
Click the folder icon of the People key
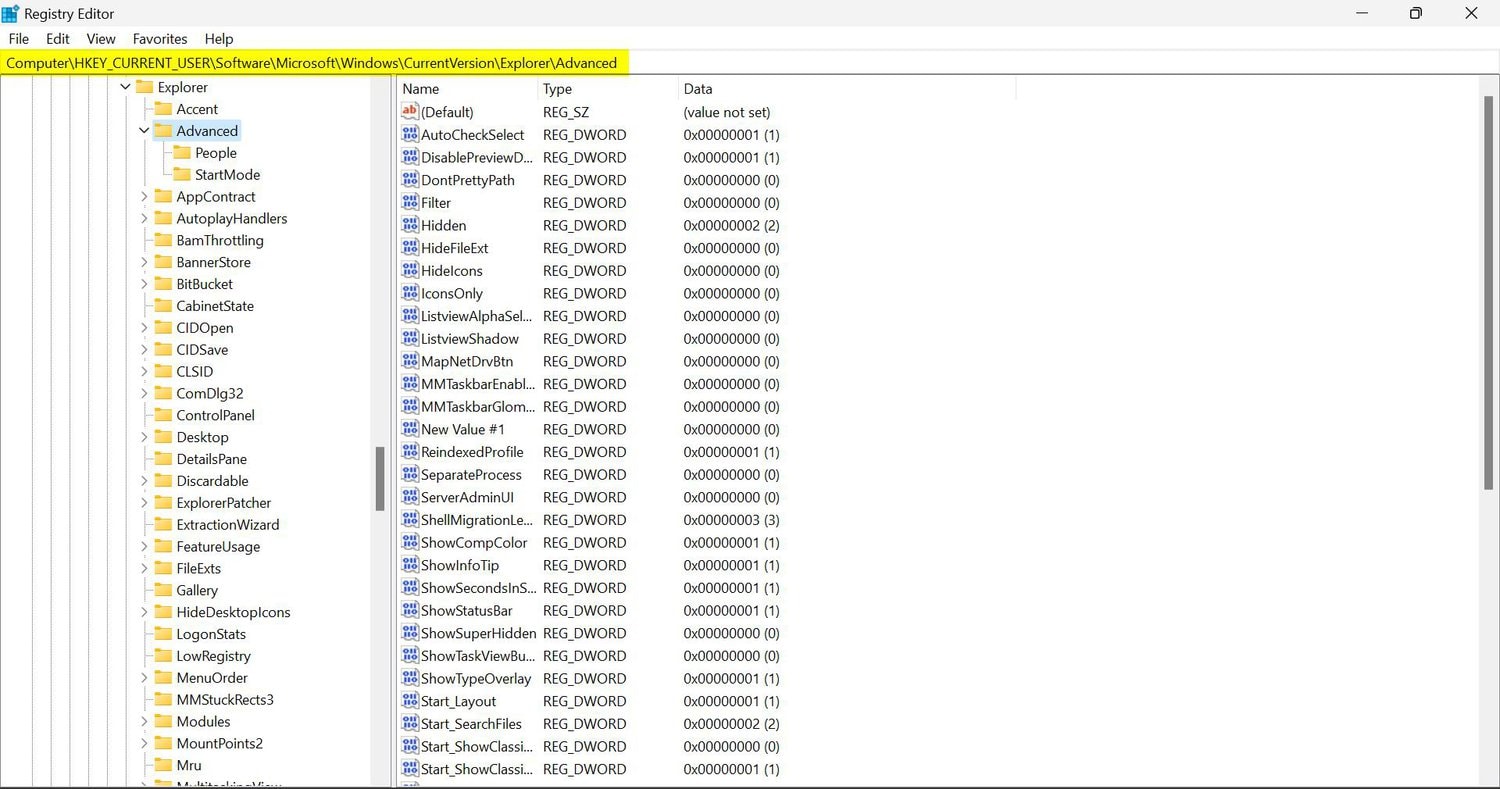pos(182,153)
